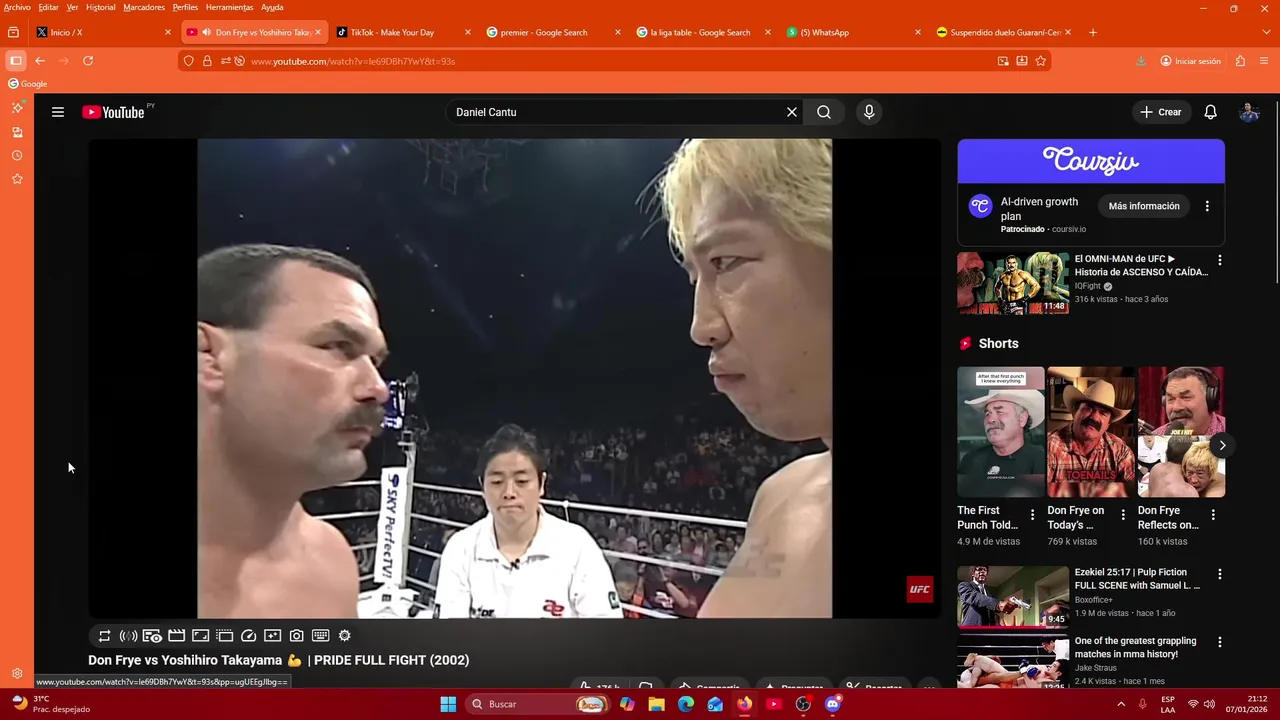Open the Historial menu

(x=100, y=7)
